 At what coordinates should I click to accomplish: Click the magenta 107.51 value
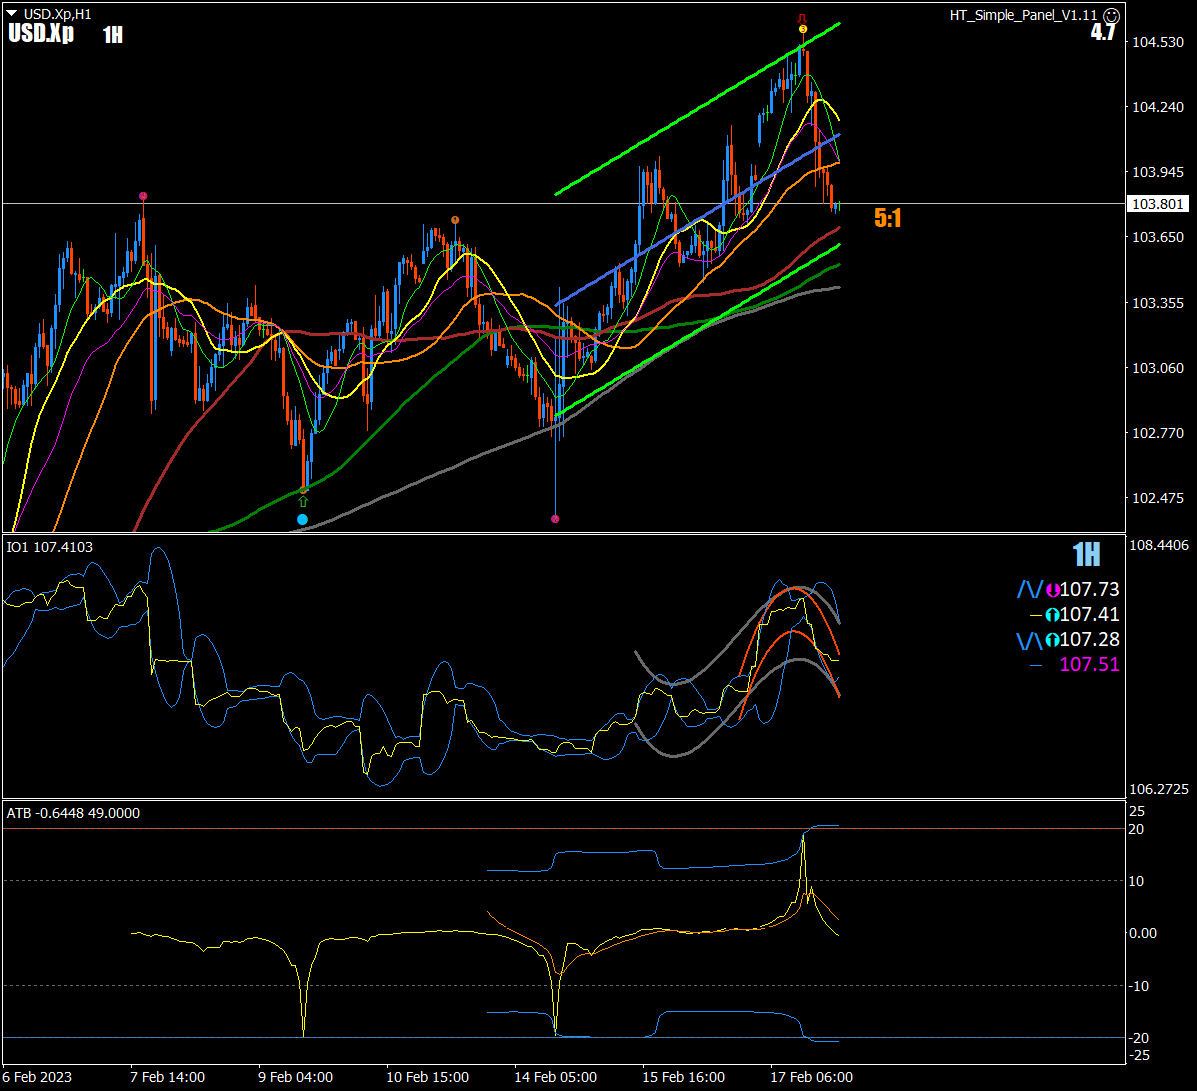(1089, 665)
